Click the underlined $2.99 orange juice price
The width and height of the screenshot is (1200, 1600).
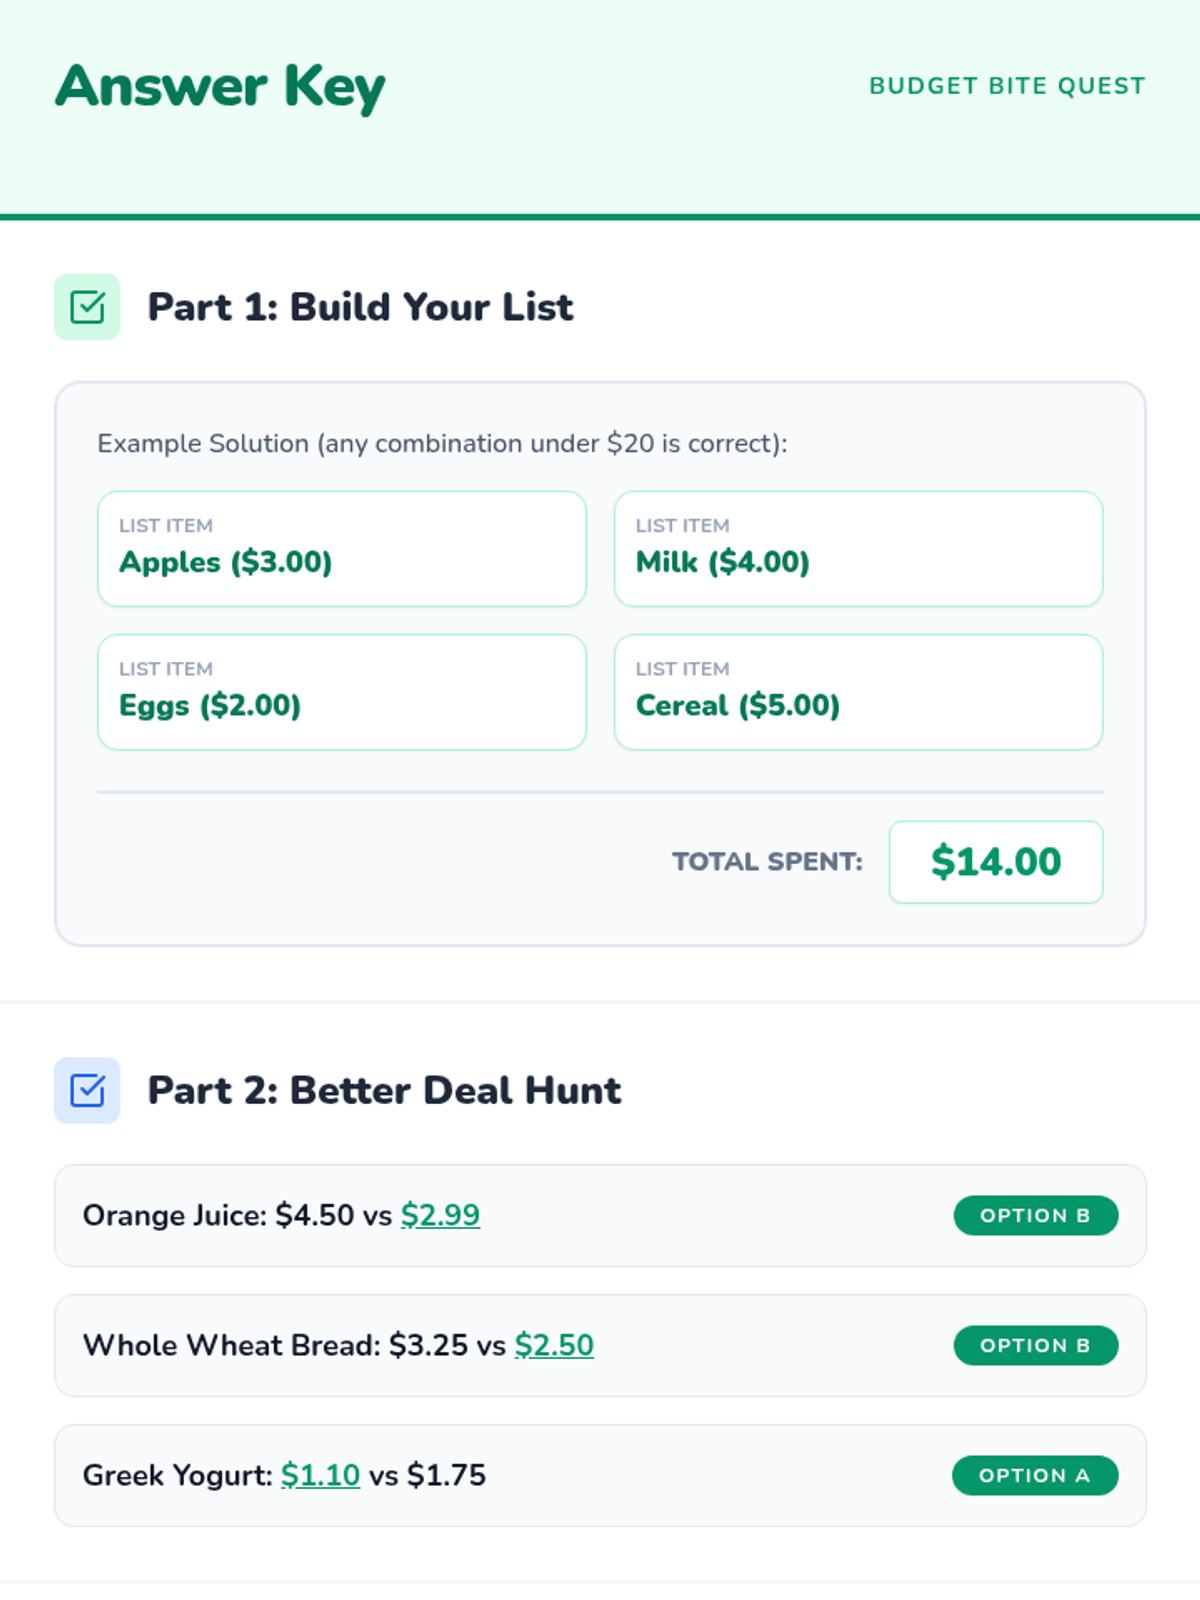(440, 1215)
